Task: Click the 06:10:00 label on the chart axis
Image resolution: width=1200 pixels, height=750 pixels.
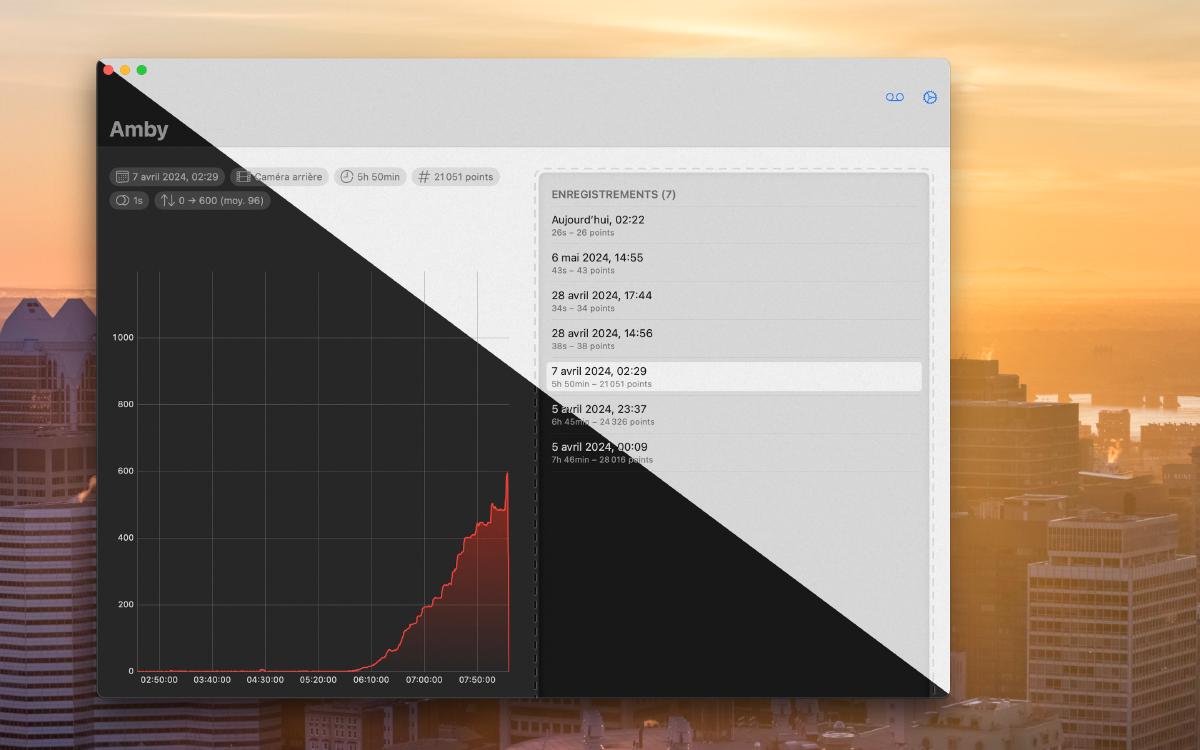Action: (371, 680)
